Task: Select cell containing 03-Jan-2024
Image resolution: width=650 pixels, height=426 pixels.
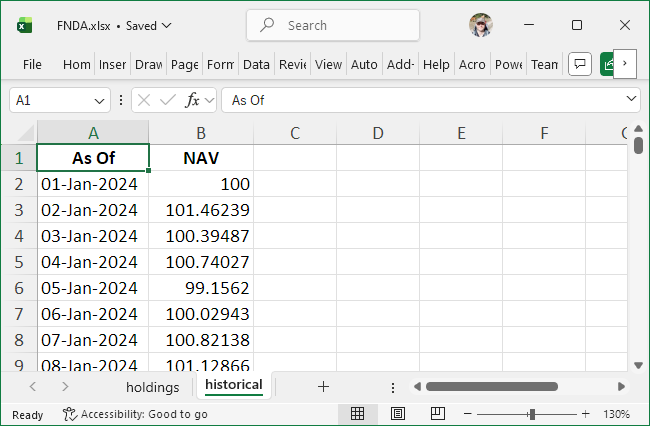Action: tap(93, 236)
